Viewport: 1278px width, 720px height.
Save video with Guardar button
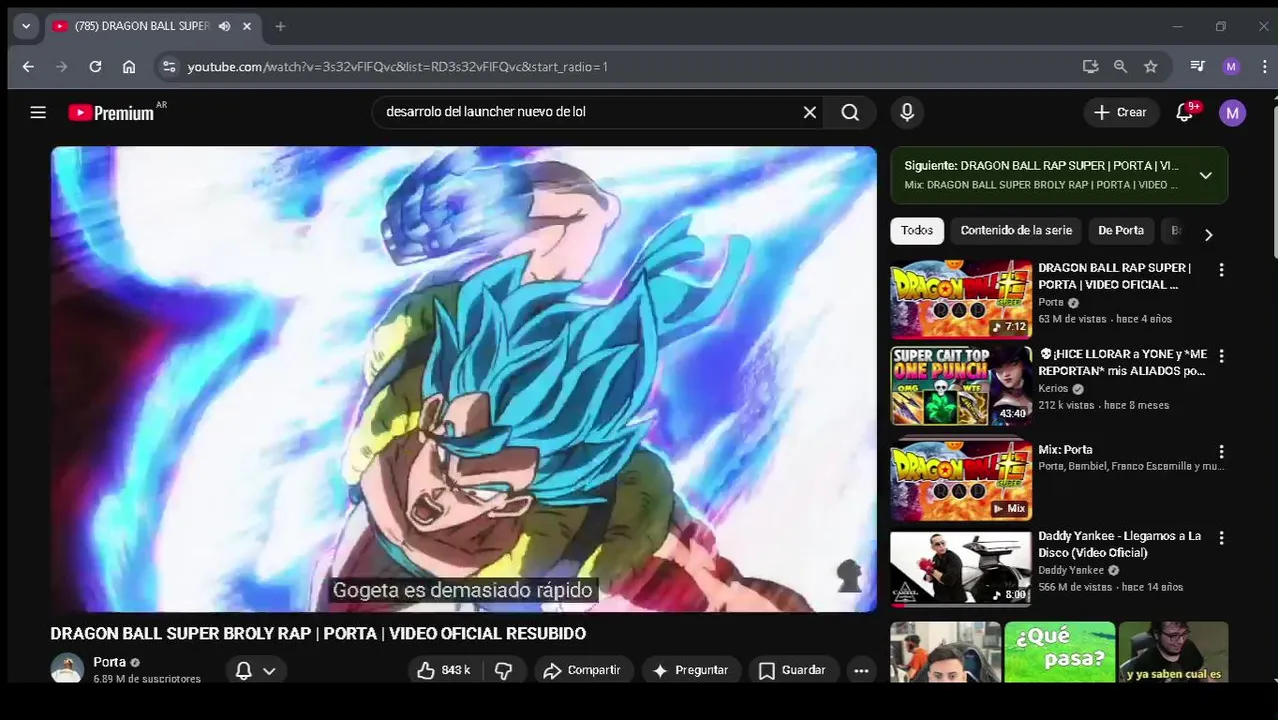coord(792,670)
